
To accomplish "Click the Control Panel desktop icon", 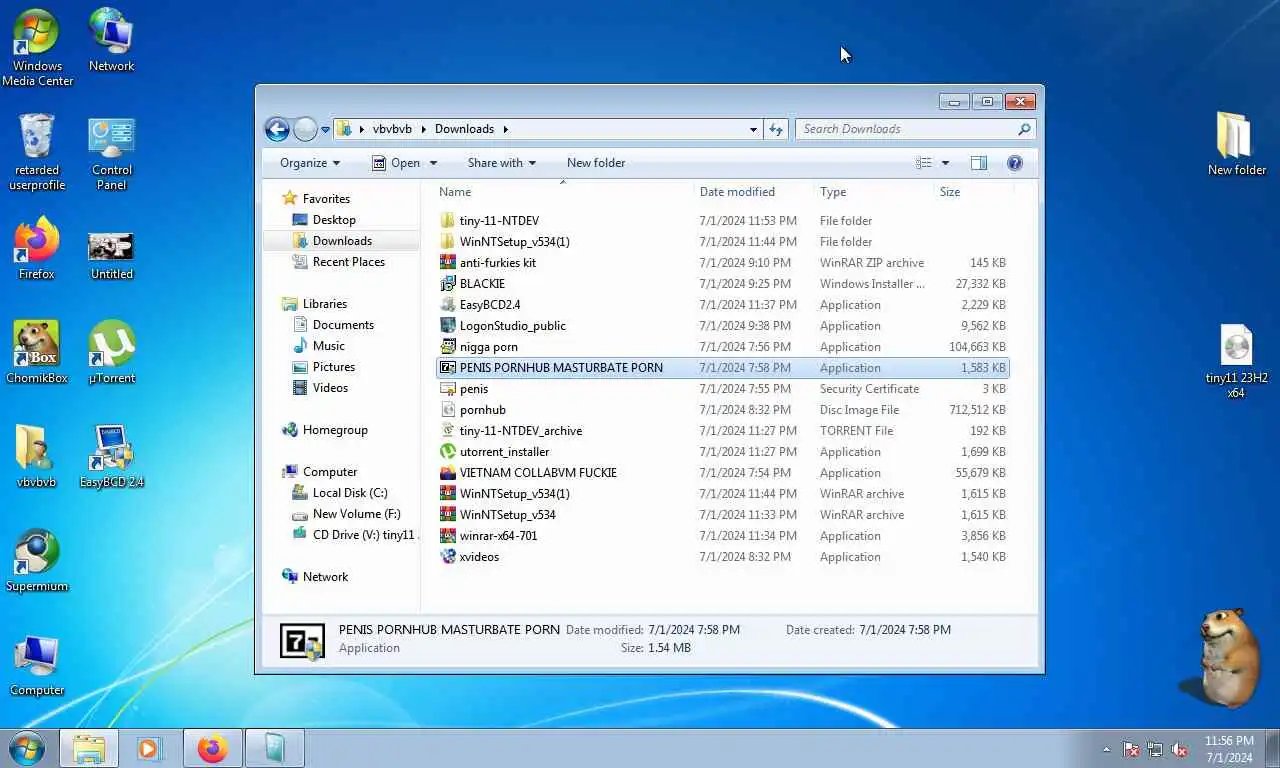I will click(x=111, y=153).
